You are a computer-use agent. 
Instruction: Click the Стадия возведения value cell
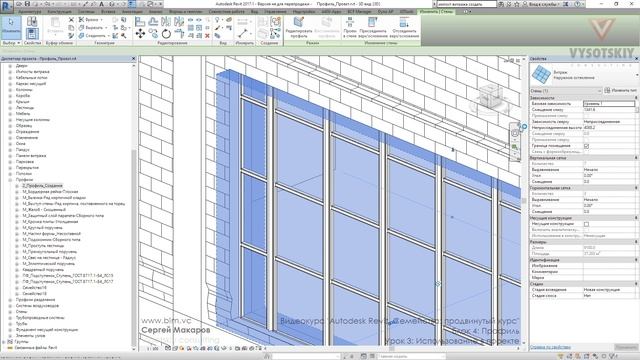tap(609, 289)
